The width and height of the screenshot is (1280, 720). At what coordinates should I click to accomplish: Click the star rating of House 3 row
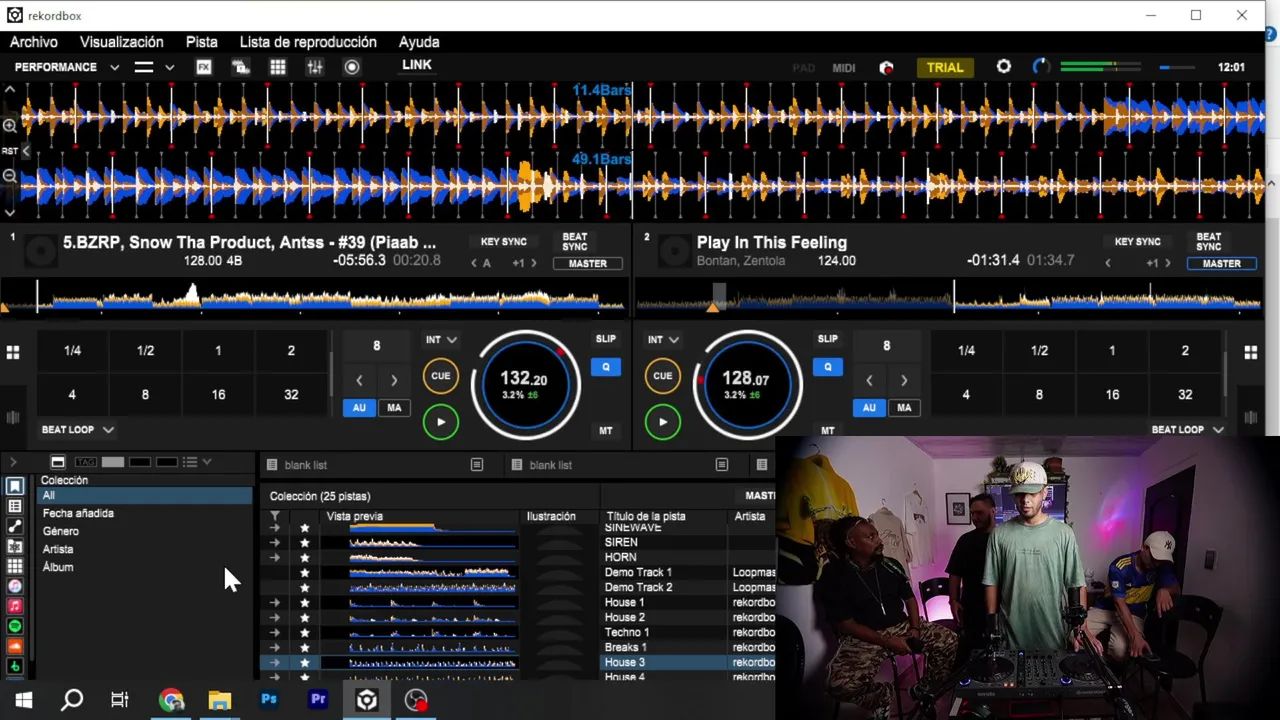pos(305,662)
